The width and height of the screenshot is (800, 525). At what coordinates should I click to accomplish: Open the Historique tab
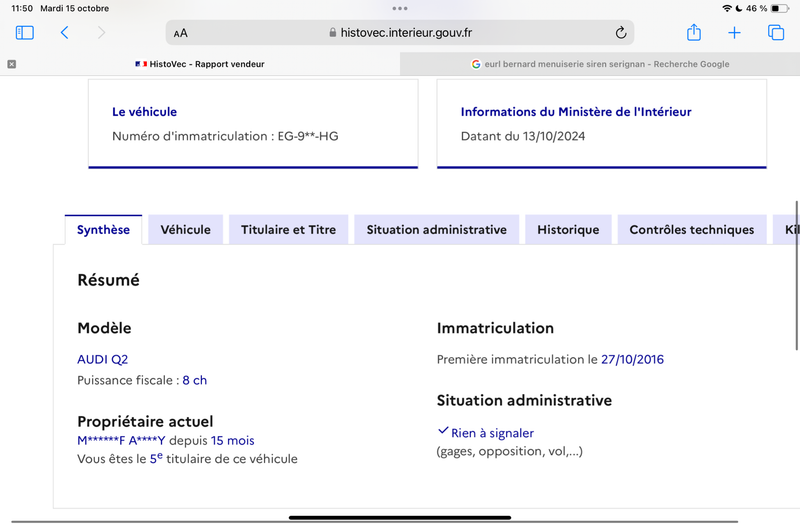coord(568,230)
